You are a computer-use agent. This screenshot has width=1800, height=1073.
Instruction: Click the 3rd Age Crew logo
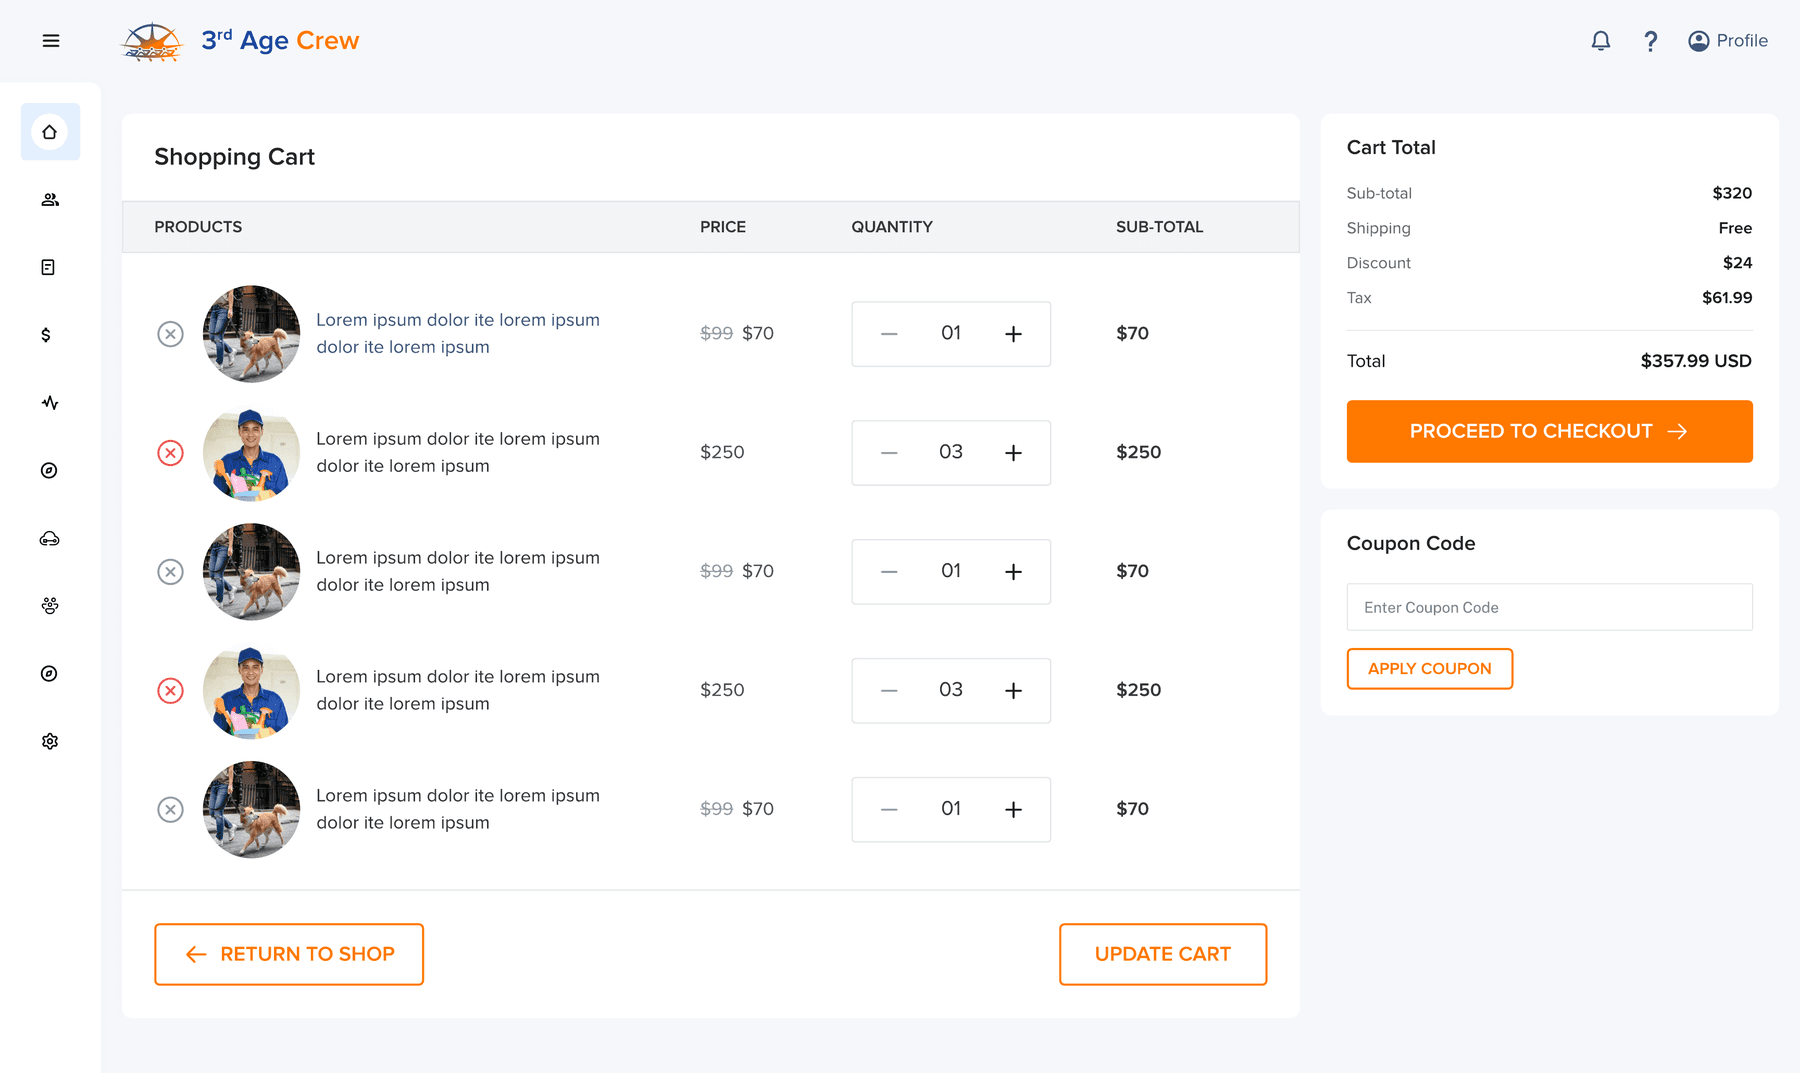tap(240, 41)
